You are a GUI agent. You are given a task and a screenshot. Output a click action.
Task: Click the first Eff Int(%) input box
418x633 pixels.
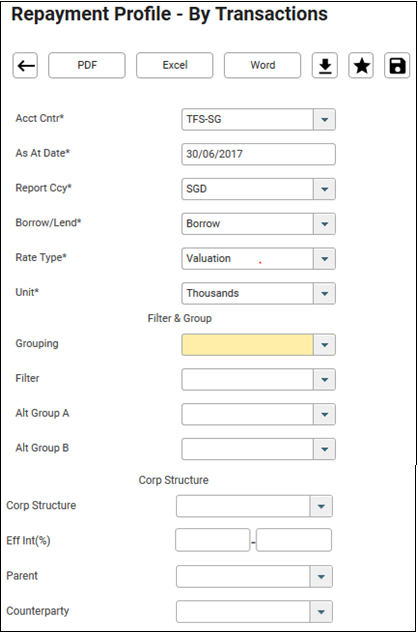(212, 540)
